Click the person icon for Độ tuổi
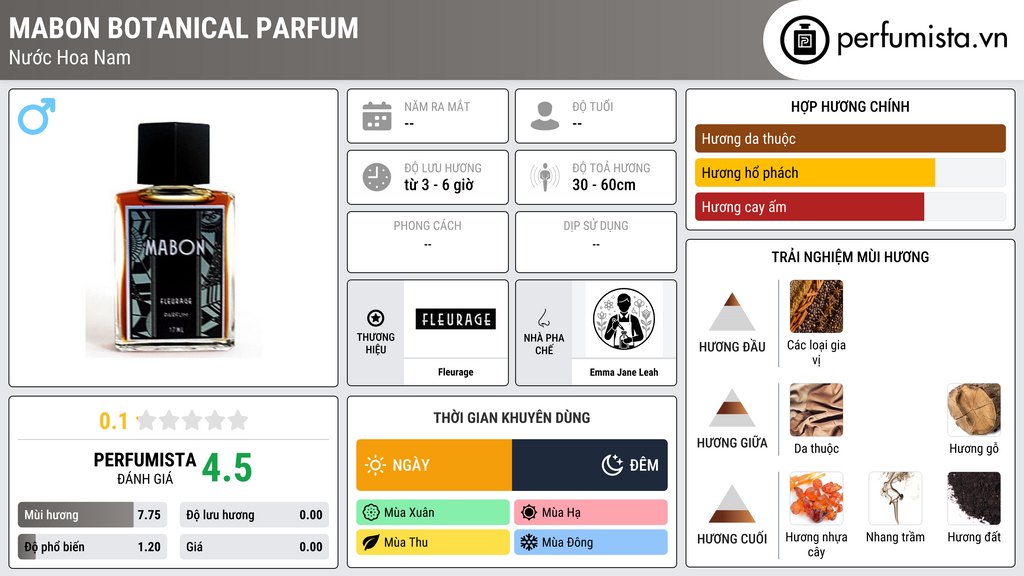This screenshot has height=576, width=1024. [x=545, y=116]
